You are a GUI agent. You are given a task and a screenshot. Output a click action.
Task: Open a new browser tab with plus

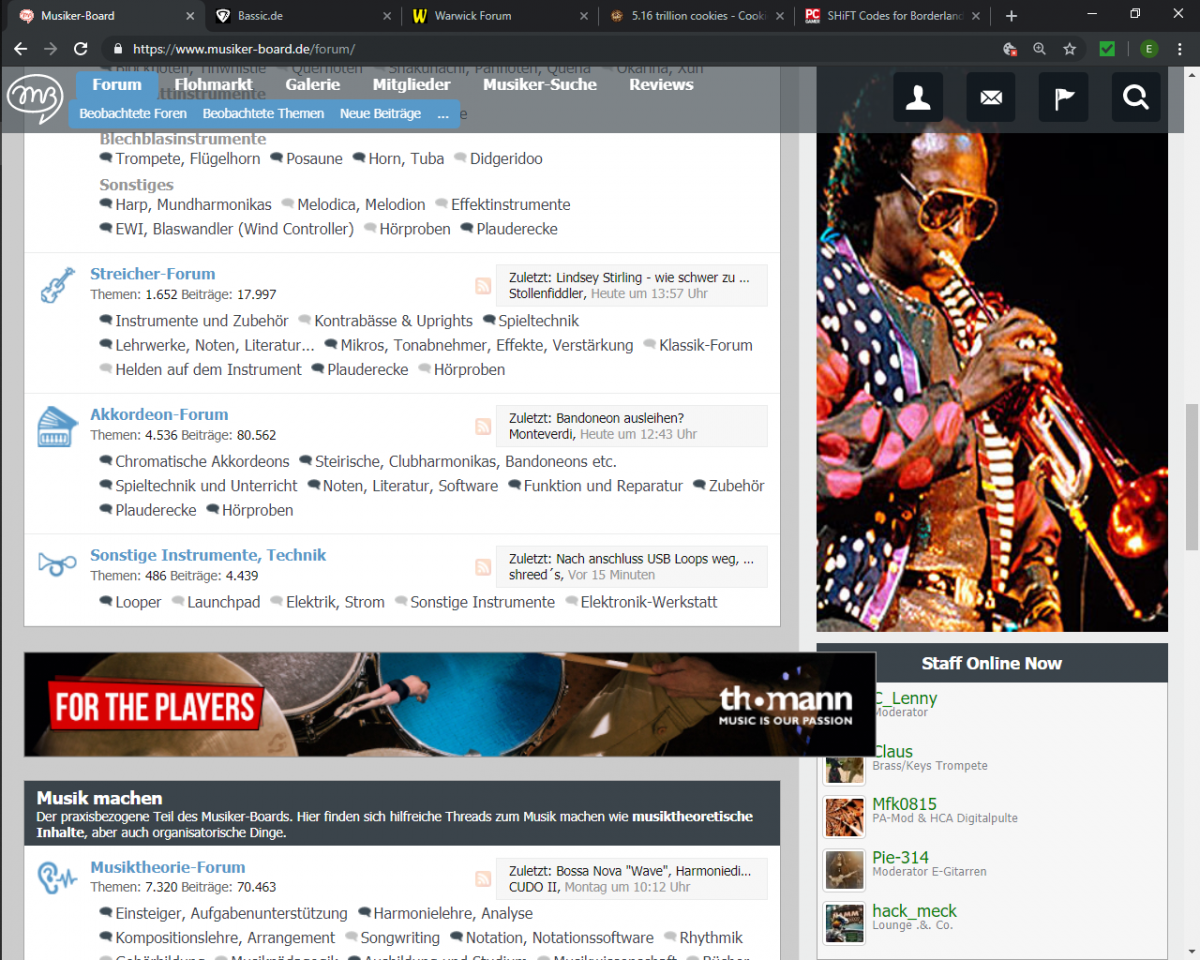tap(1011, 16)
